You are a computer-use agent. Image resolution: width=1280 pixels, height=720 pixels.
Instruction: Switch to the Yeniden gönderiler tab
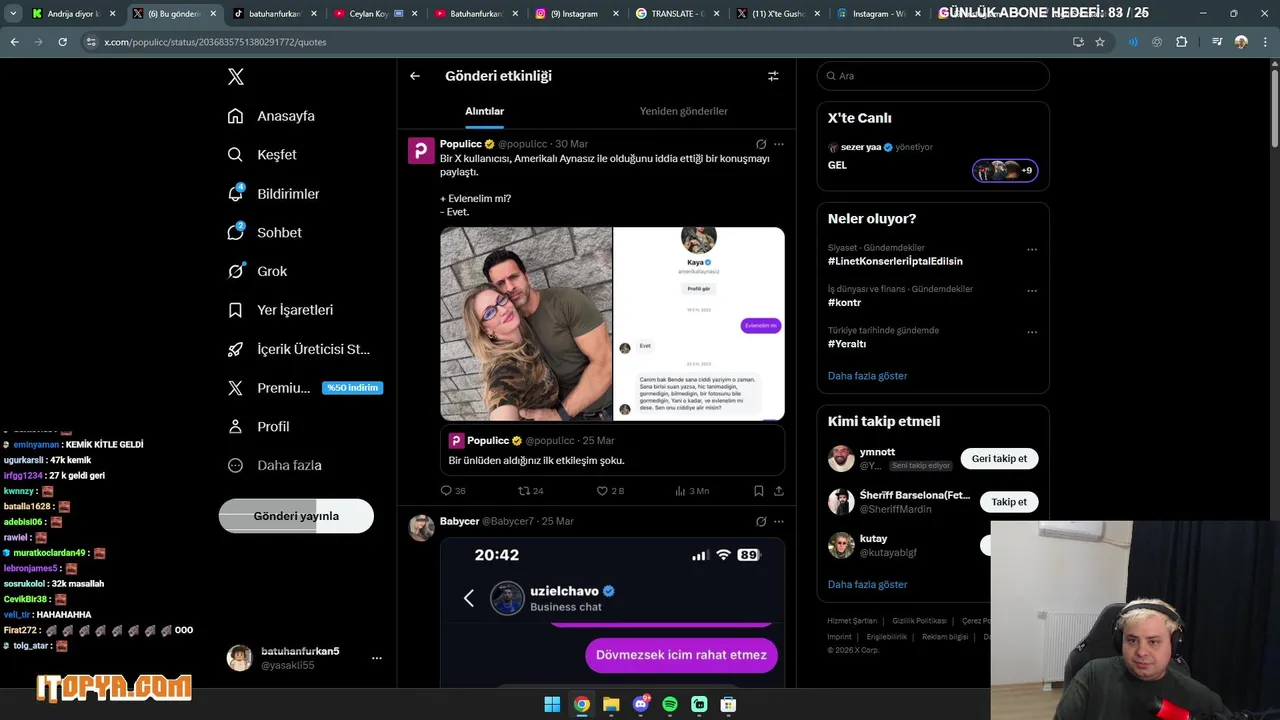click(x=684, y=111)
